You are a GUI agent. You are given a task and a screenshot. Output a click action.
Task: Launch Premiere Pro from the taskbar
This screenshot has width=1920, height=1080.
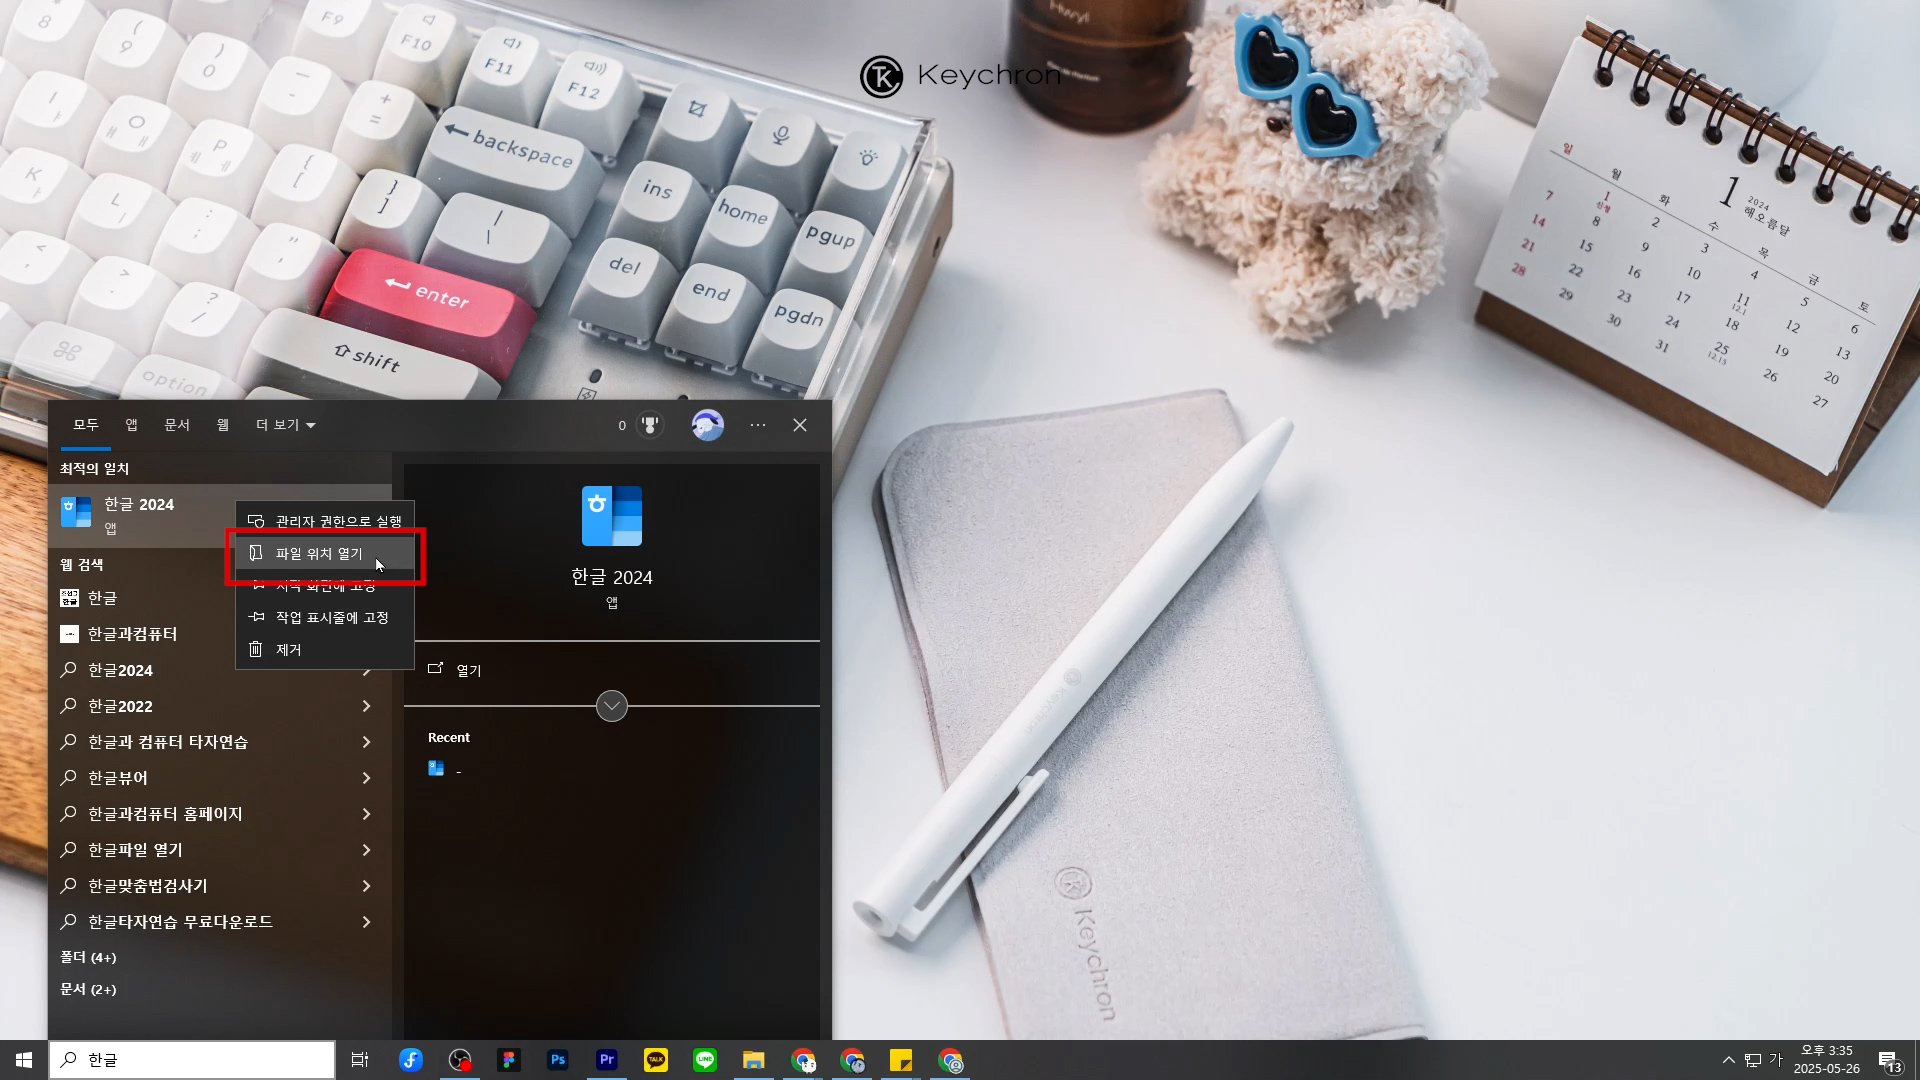pyautogui.click(x=607, y=1060)
